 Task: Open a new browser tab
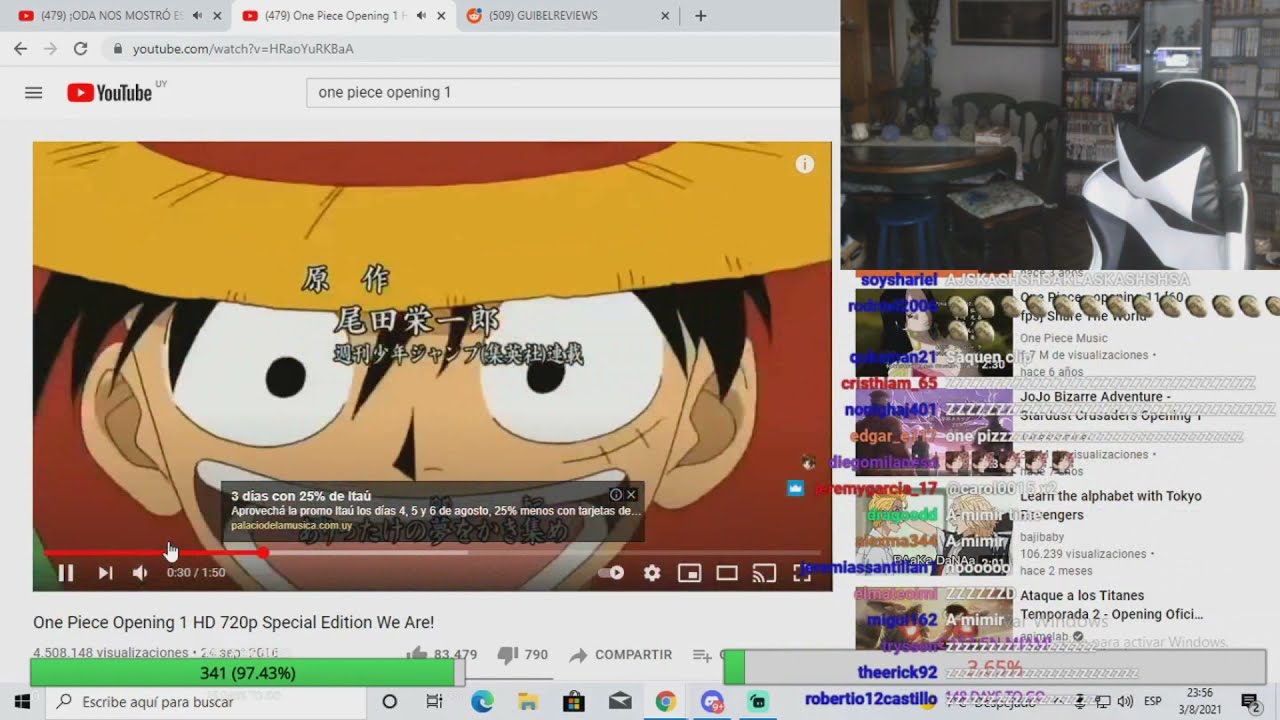tap(700, 16)
